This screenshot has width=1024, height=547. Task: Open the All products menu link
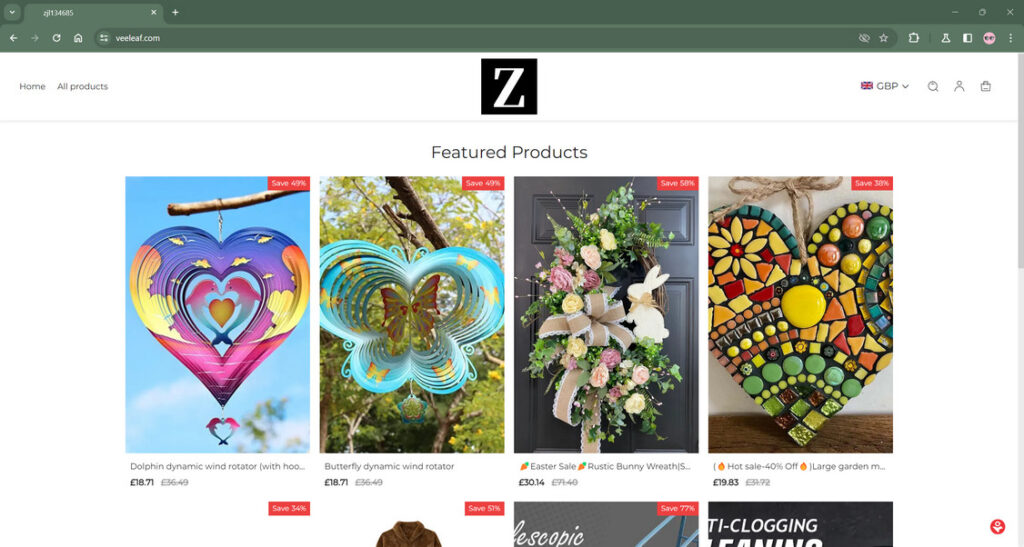(82, 86)
